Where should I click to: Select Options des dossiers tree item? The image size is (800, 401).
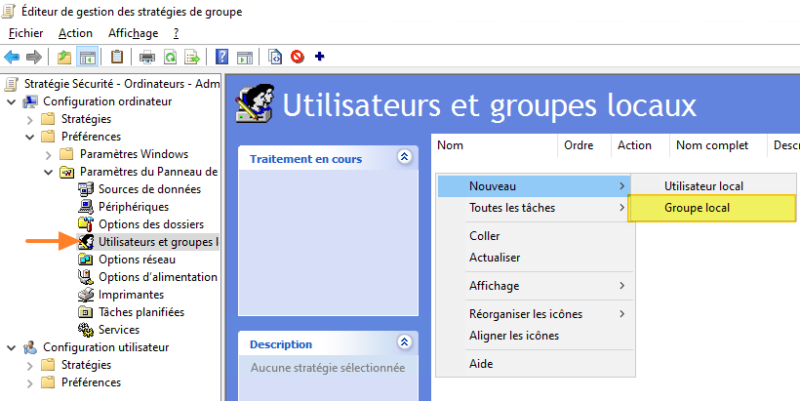pyautogui.click(x=151, y=224)
